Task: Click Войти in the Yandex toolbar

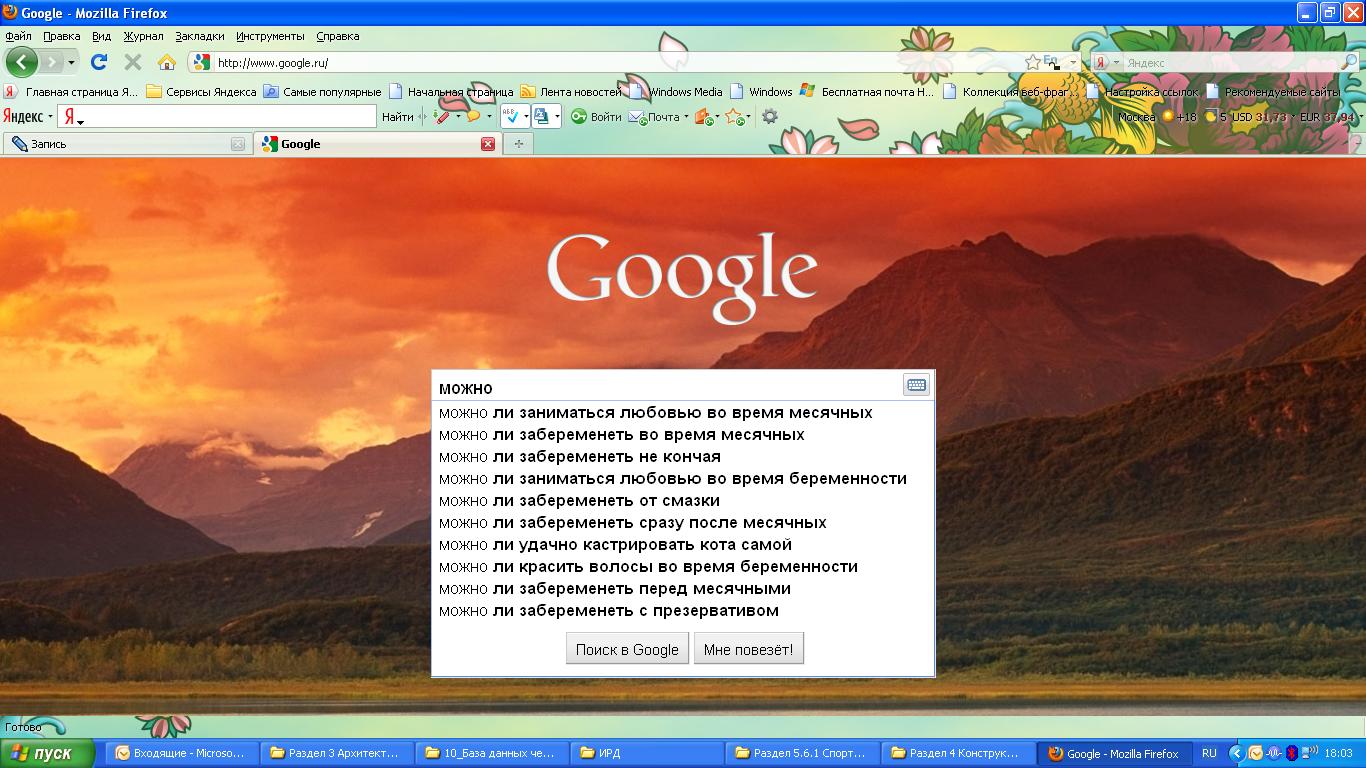Action: (x=597, y=117)
